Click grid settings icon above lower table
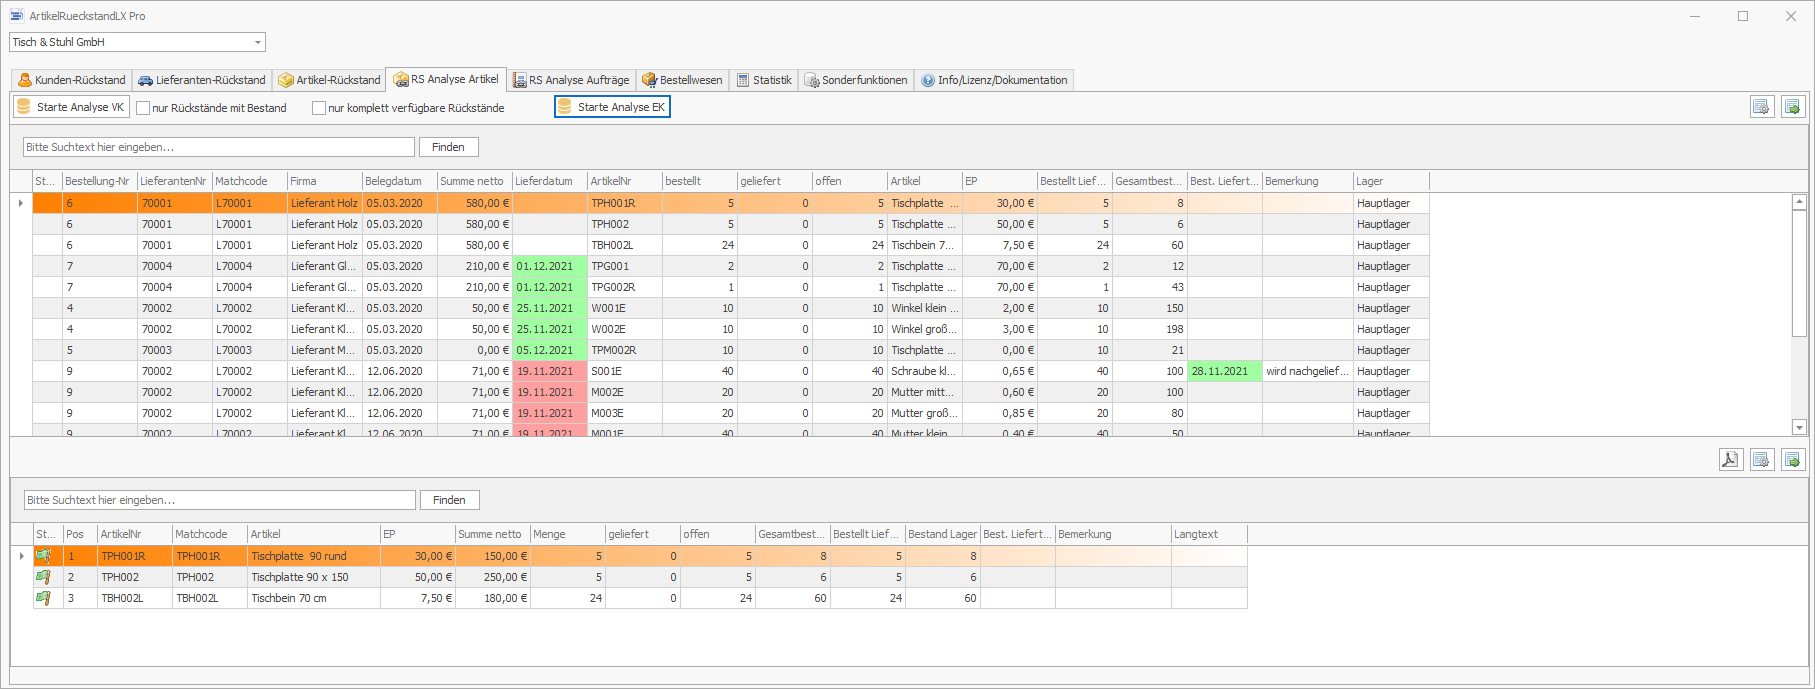Screen dimensions: 1815x689 tap(1762, 459)
